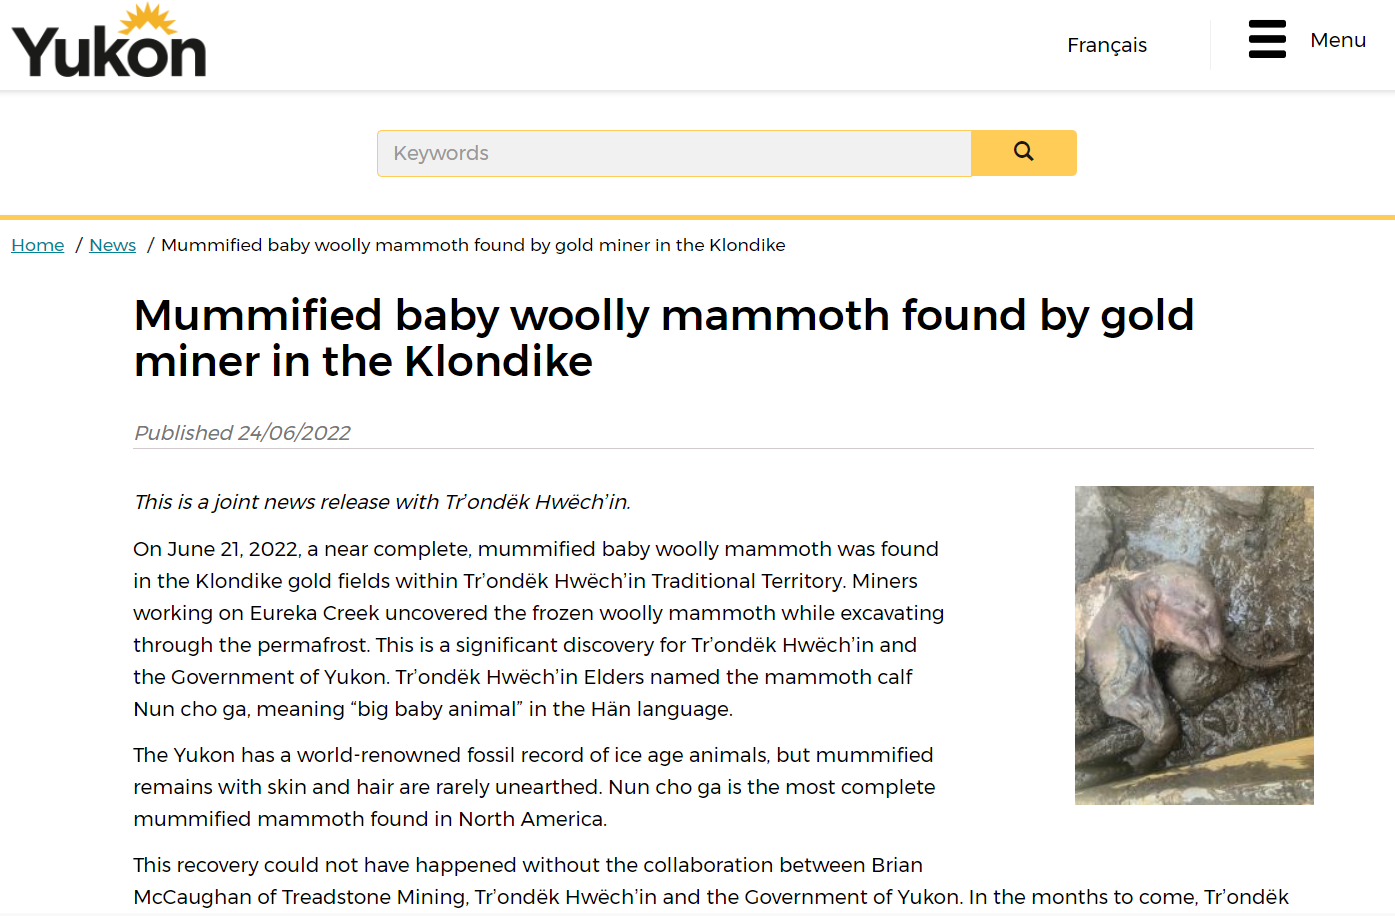
Task: Click the yellow search button
Action: tap(1024, 153)
